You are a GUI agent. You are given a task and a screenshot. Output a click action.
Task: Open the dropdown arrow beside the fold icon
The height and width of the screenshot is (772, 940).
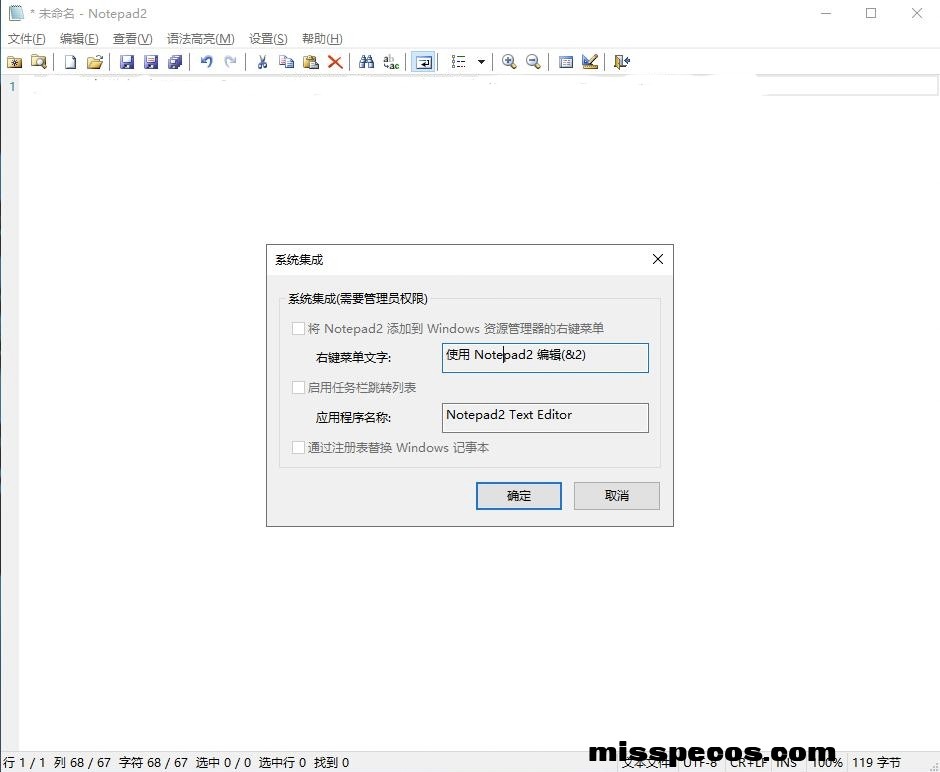click(x=481, y=62)
